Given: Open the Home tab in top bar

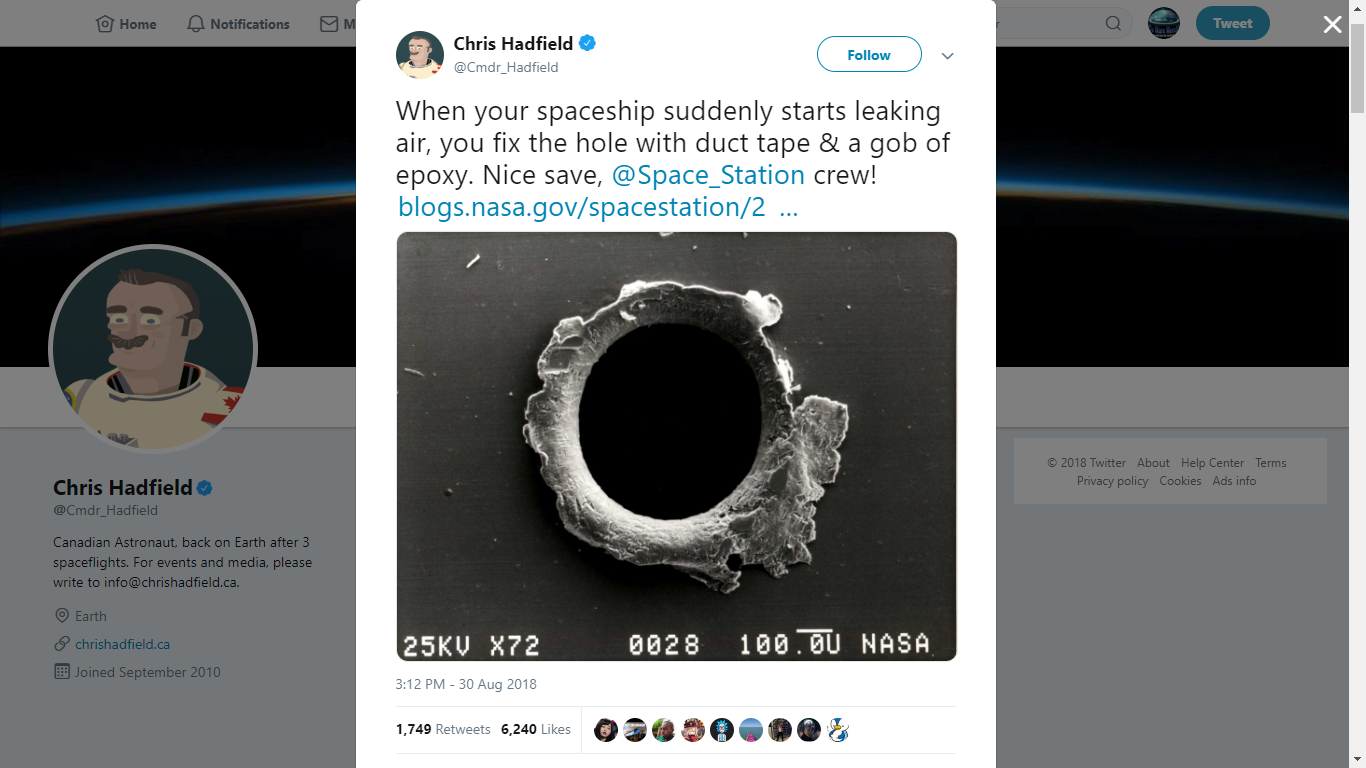Looking at the screenshot, I should [x=126, y=24].
